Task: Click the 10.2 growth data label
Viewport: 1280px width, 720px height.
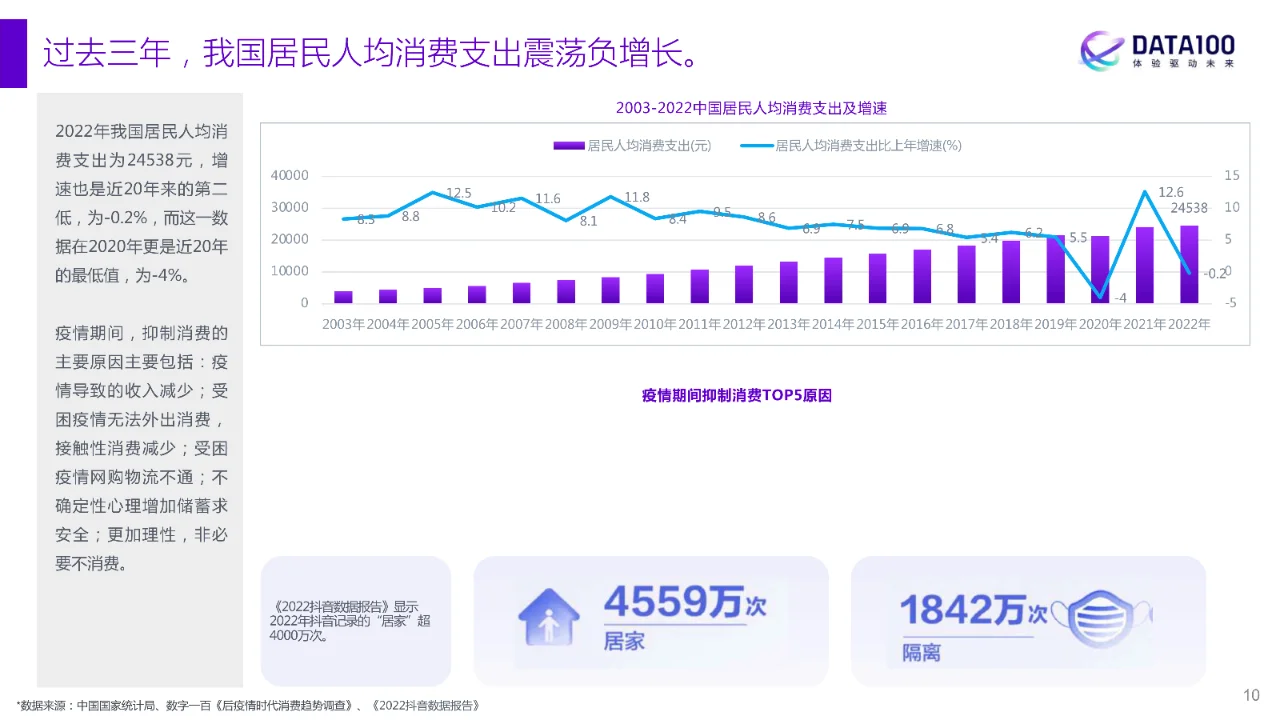Action: 503,208
